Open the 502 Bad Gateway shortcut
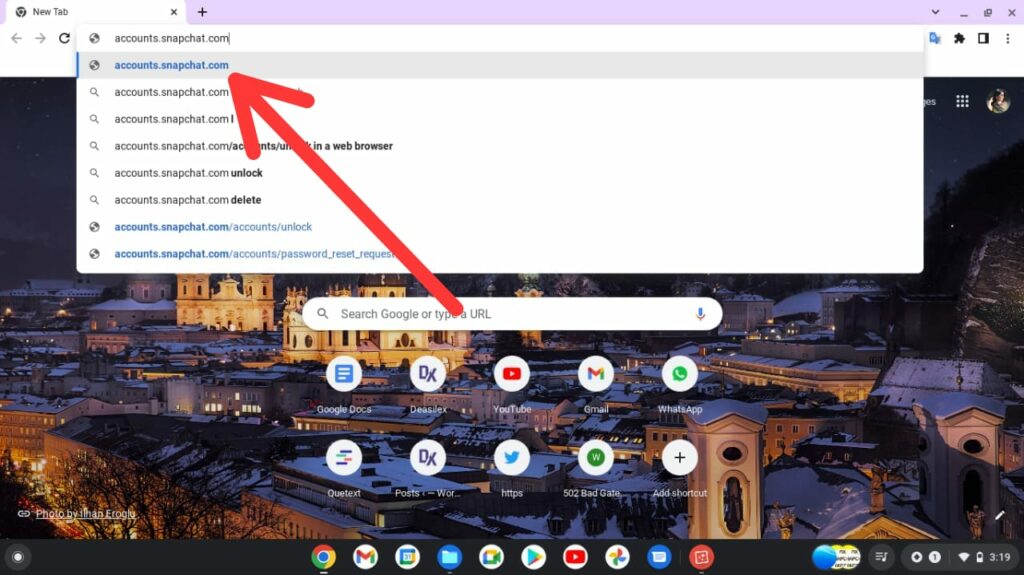The height and width of the screenshot is (575, 1024). coord(596,469)
